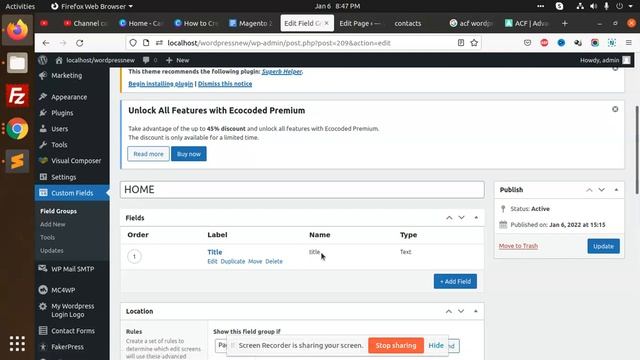The image size is (640, 360).
Task: Click Buy now button
Action: (189, 154)
